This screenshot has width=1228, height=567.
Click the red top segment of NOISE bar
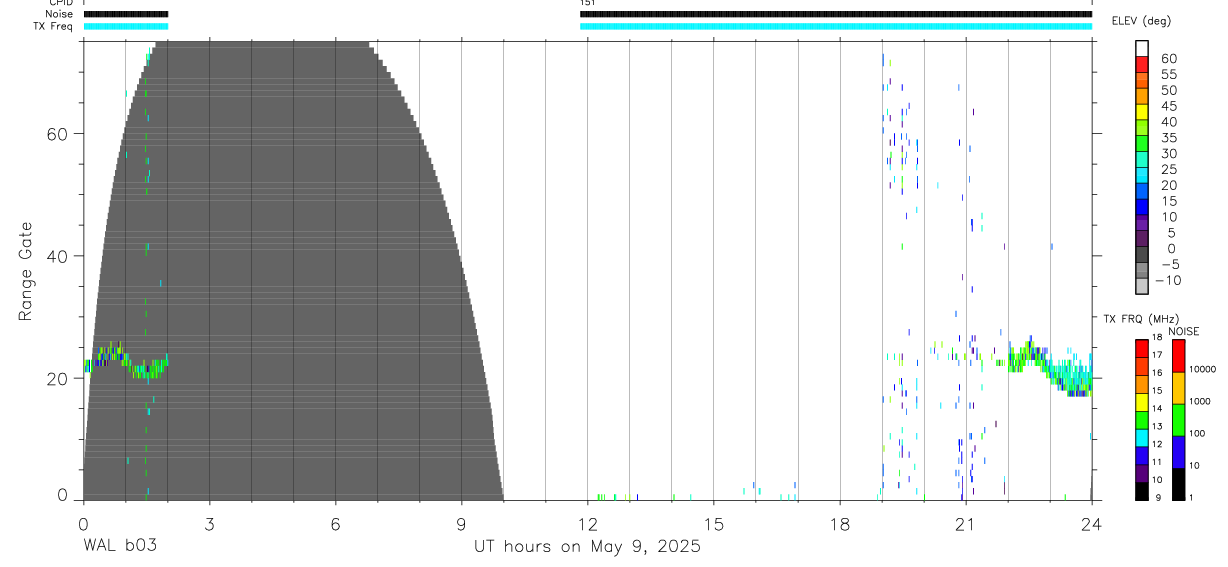1179,355
